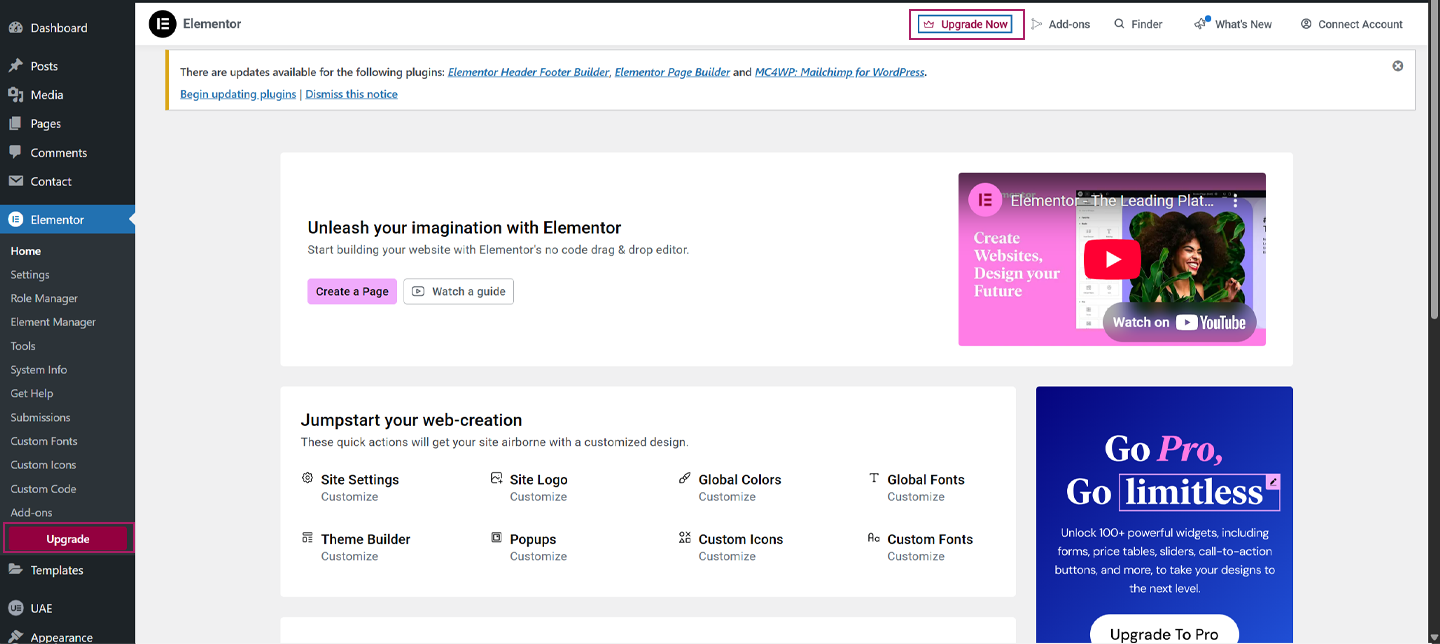The width and height of the screenshot is (1440, 644).
Task: Click the Popups icon
Action: (496, 538)
